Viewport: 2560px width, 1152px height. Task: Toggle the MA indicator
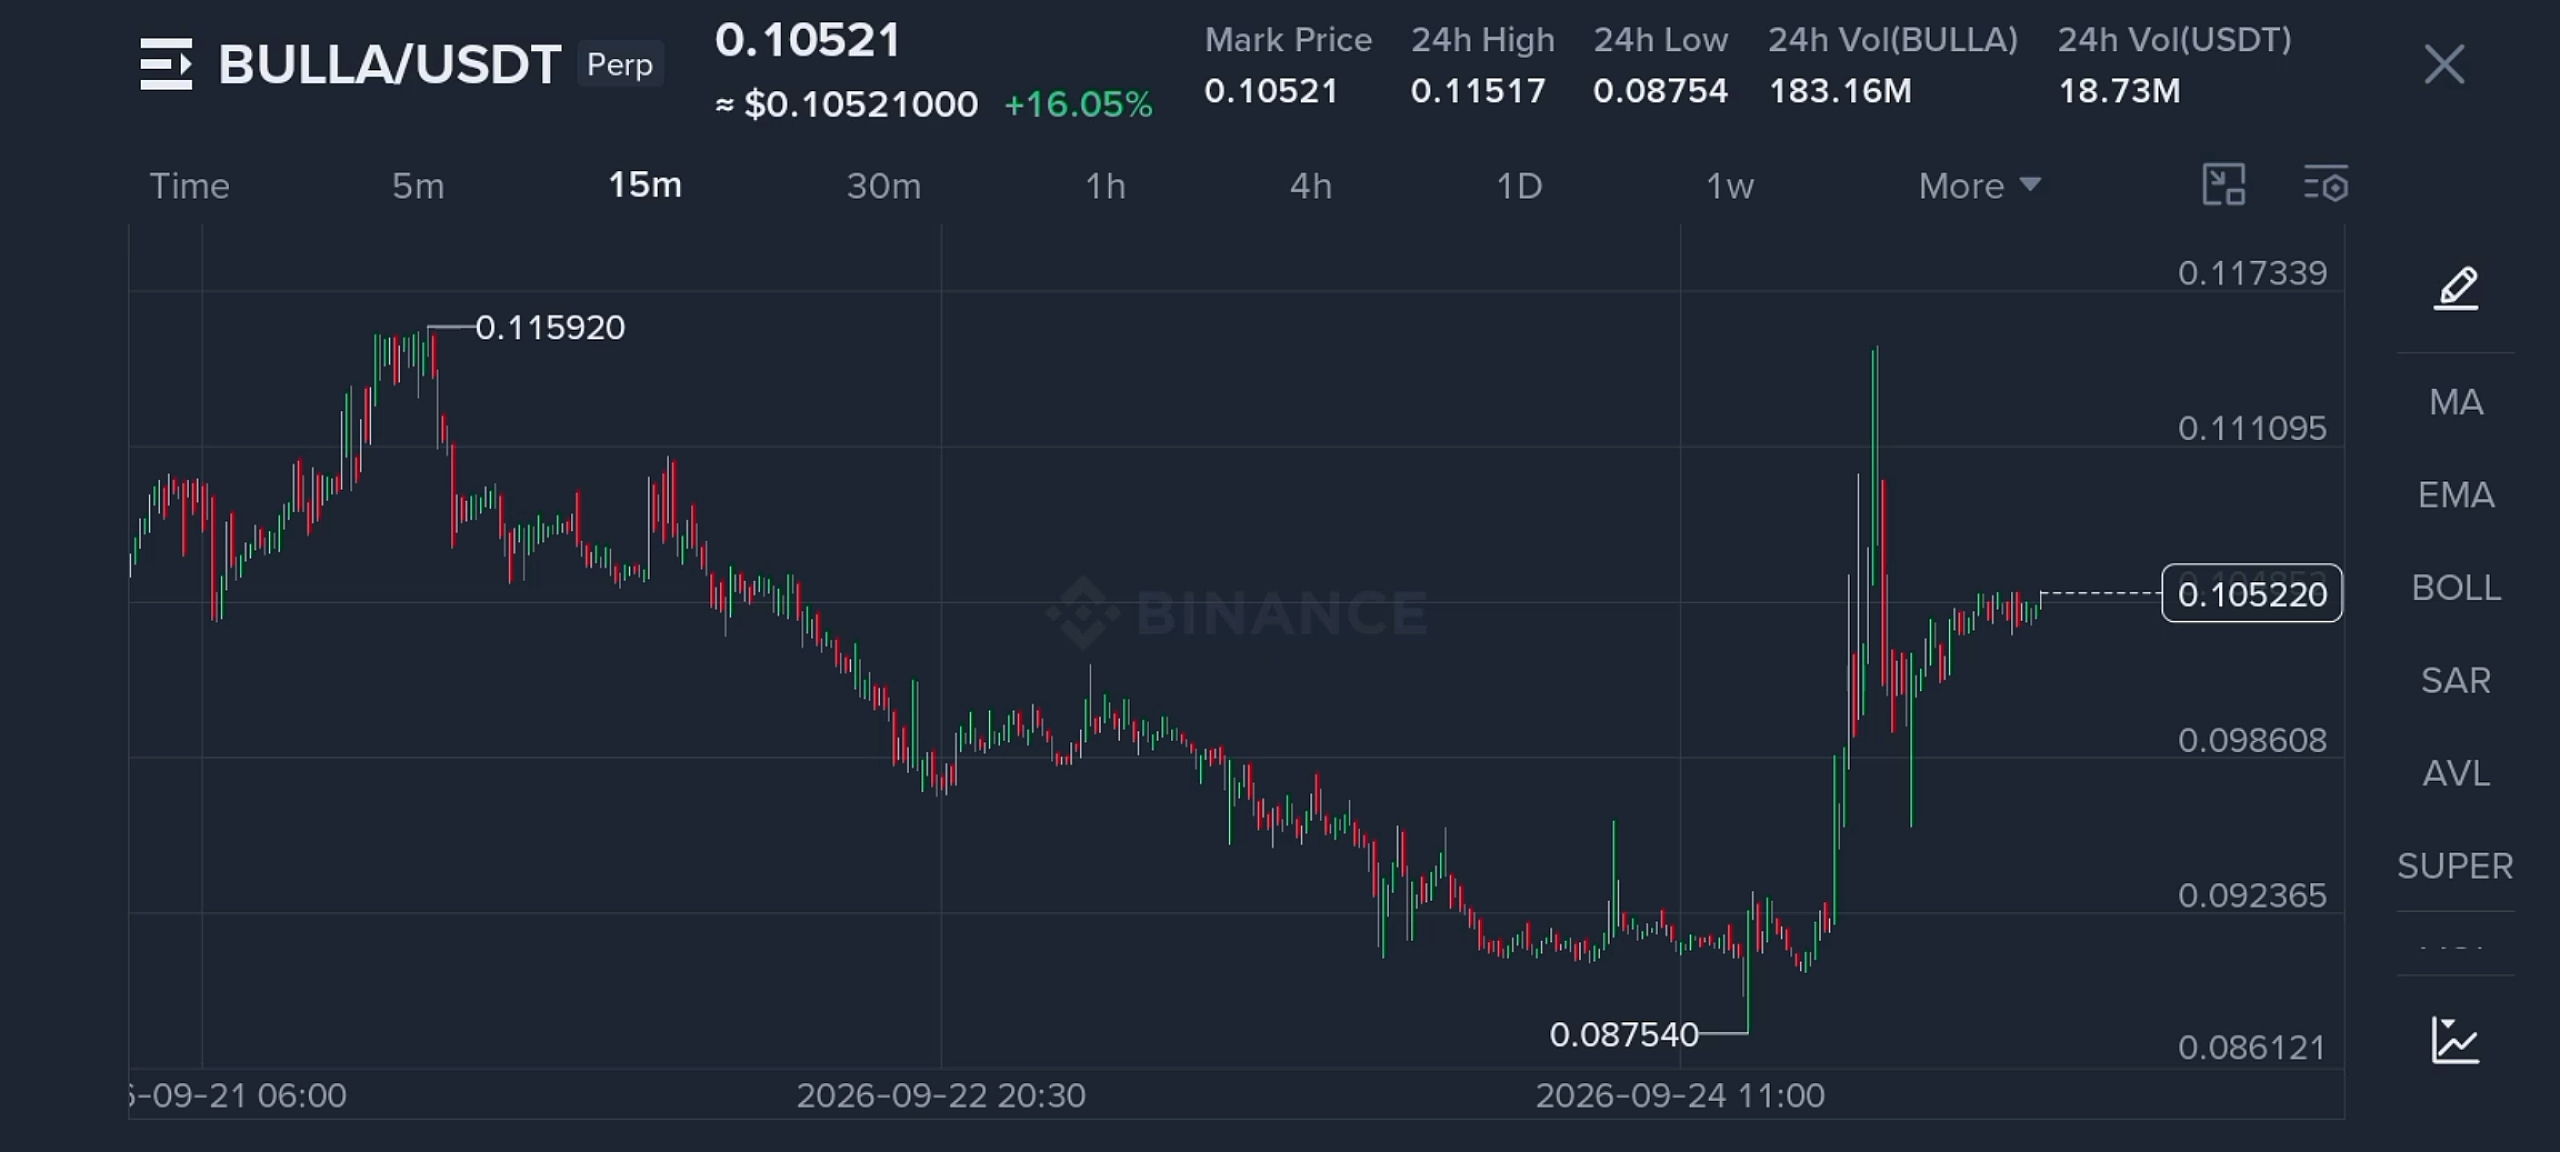tap(2456, 402)
